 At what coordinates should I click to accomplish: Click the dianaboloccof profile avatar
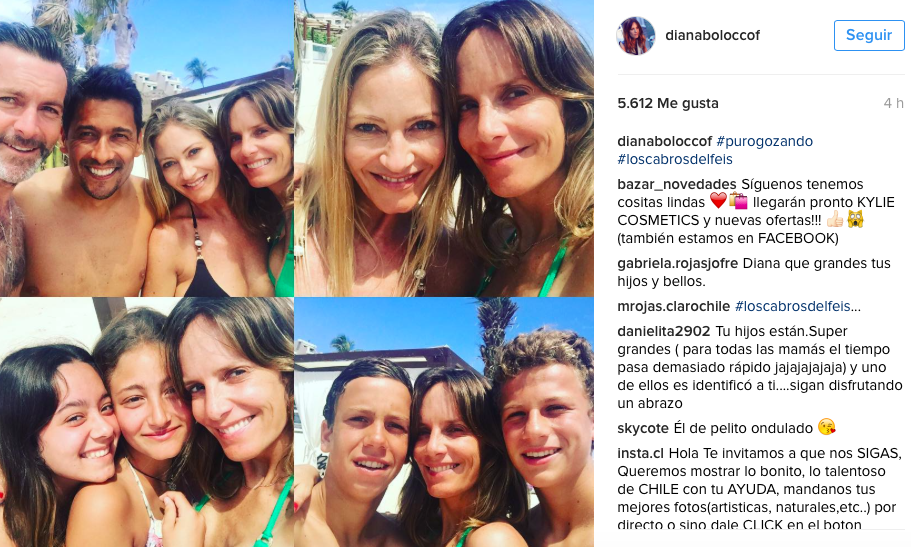(x=636, y=36)
